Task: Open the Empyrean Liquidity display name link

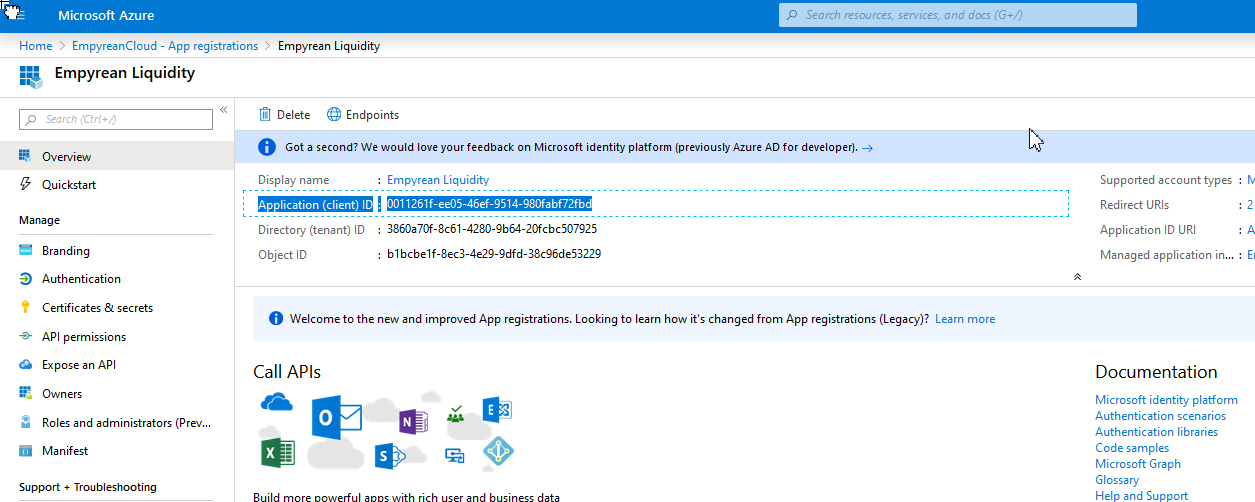Action: 438,180
